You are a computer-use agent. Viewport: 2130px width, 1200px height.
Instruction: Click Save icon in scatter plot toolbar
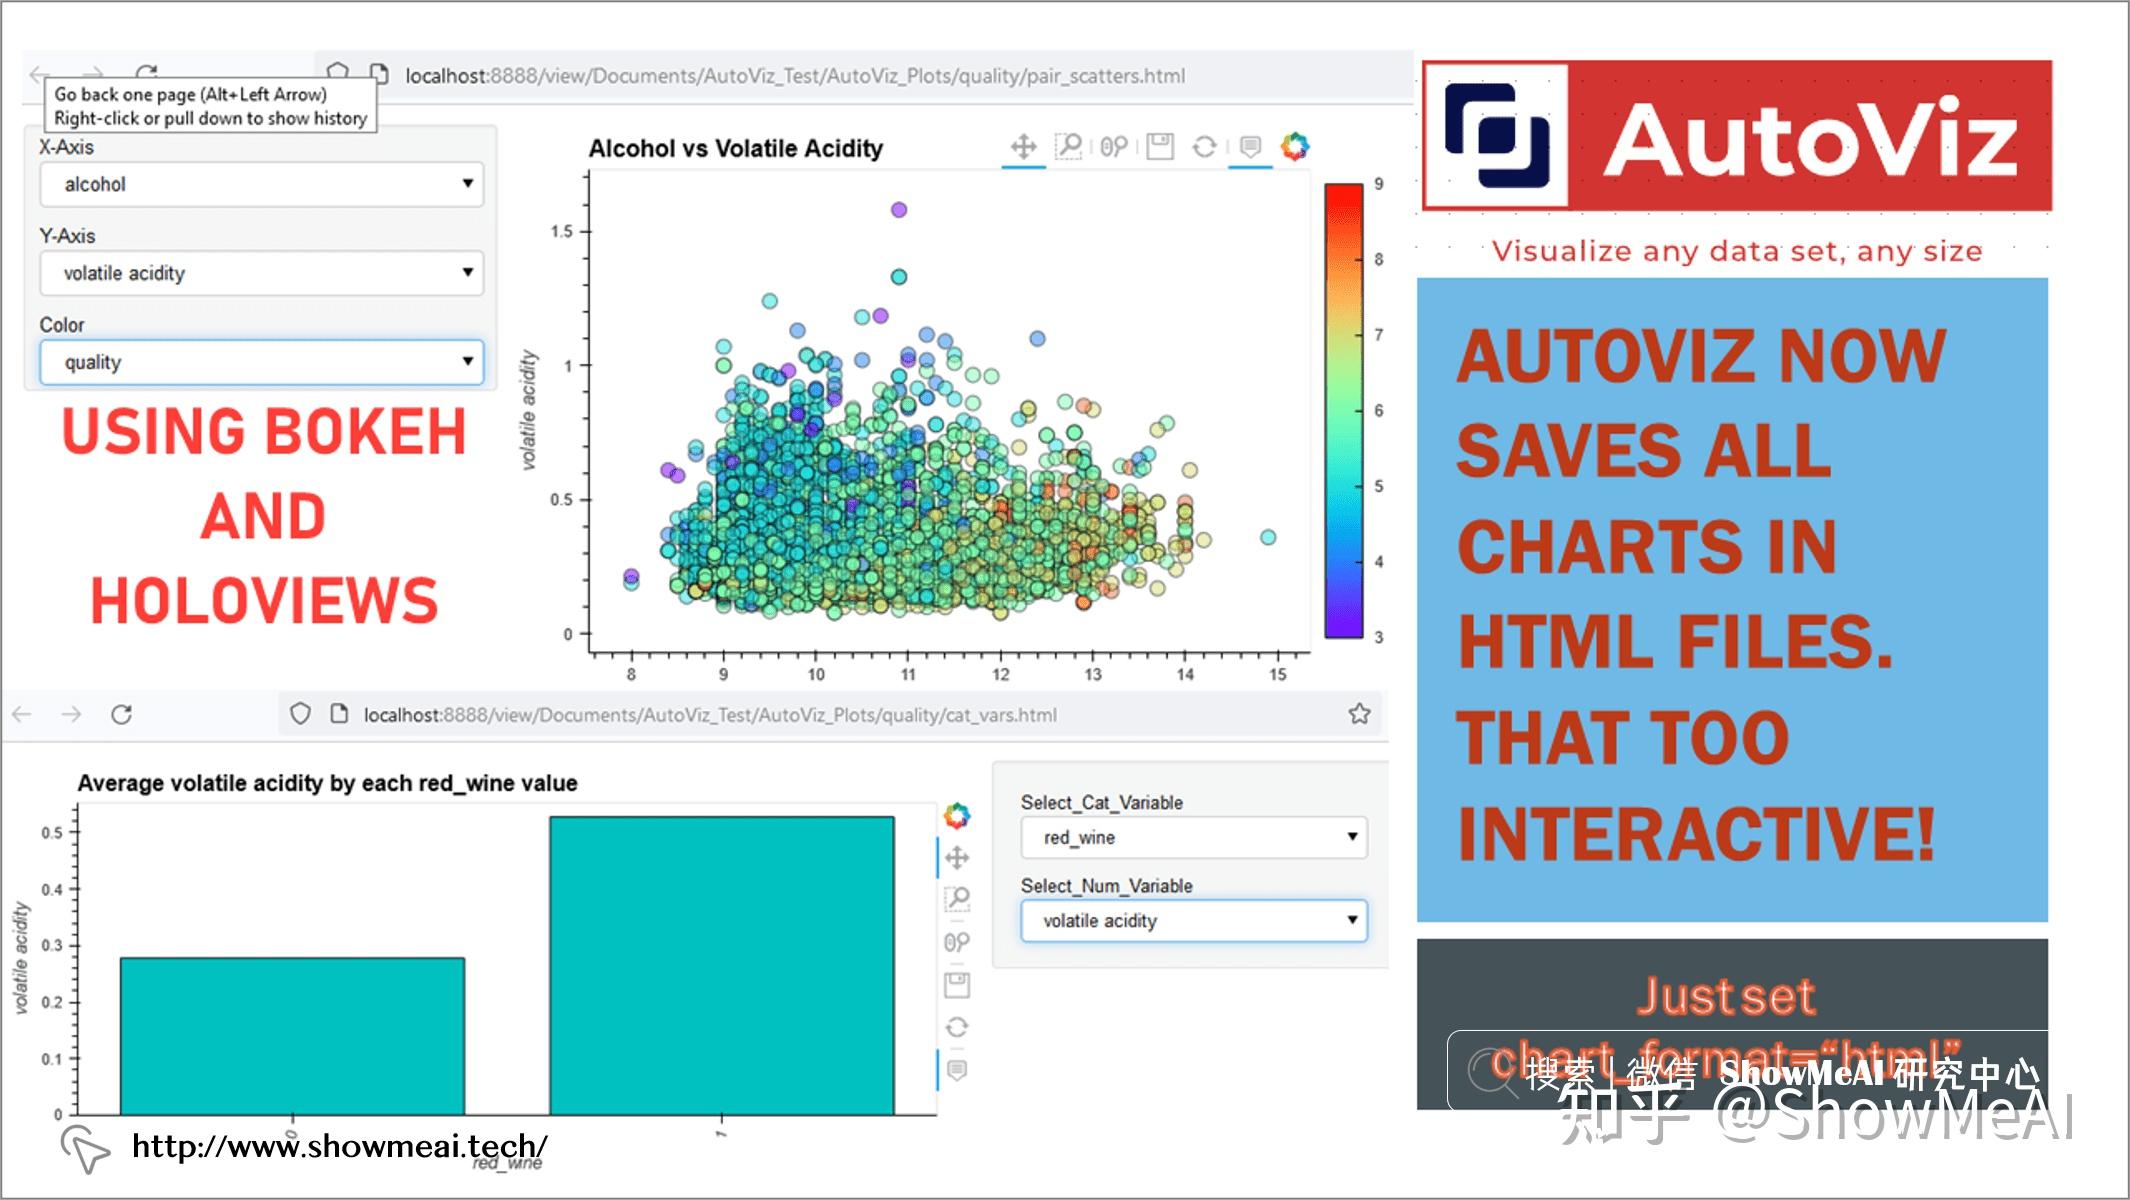(1160, 147)
